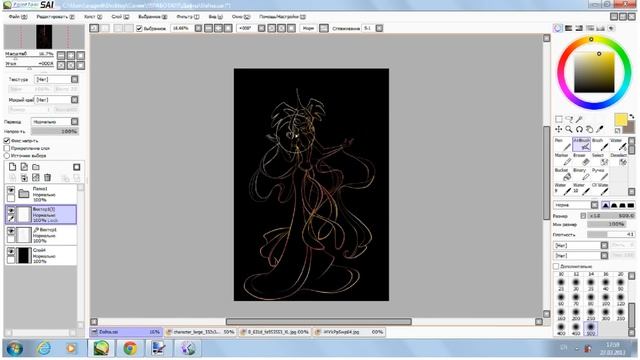Activate the zoom magnifier tool
640x360 pixels.
[x=569, y=129]
